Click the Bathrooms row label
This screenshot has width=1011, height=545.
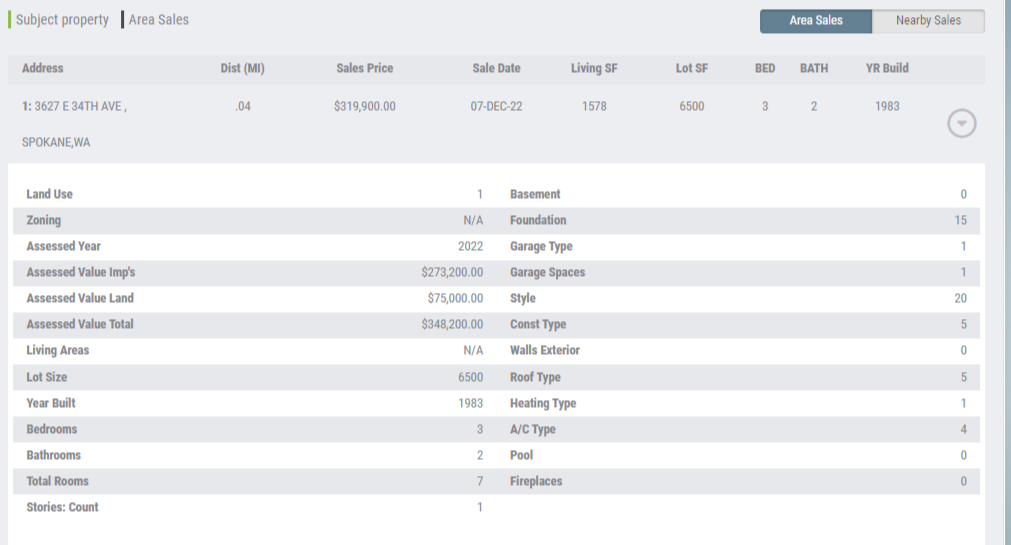(54, 455)
